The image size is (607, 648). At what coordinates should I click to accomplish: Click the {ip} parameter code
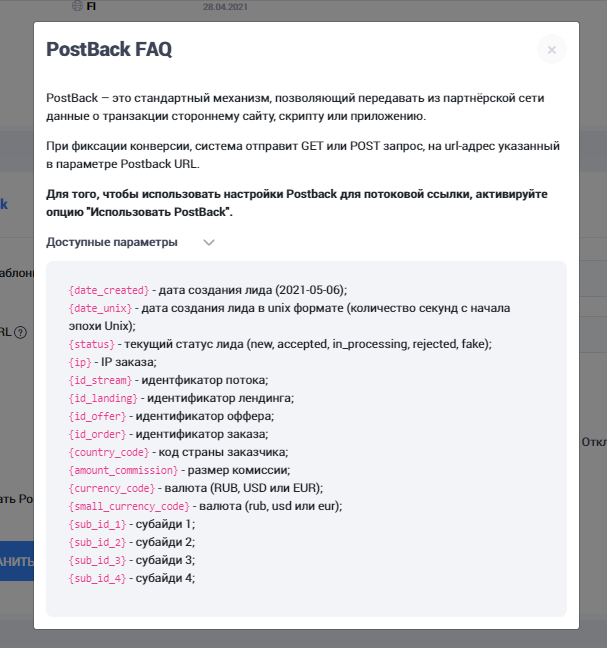[x=80, y=361]
